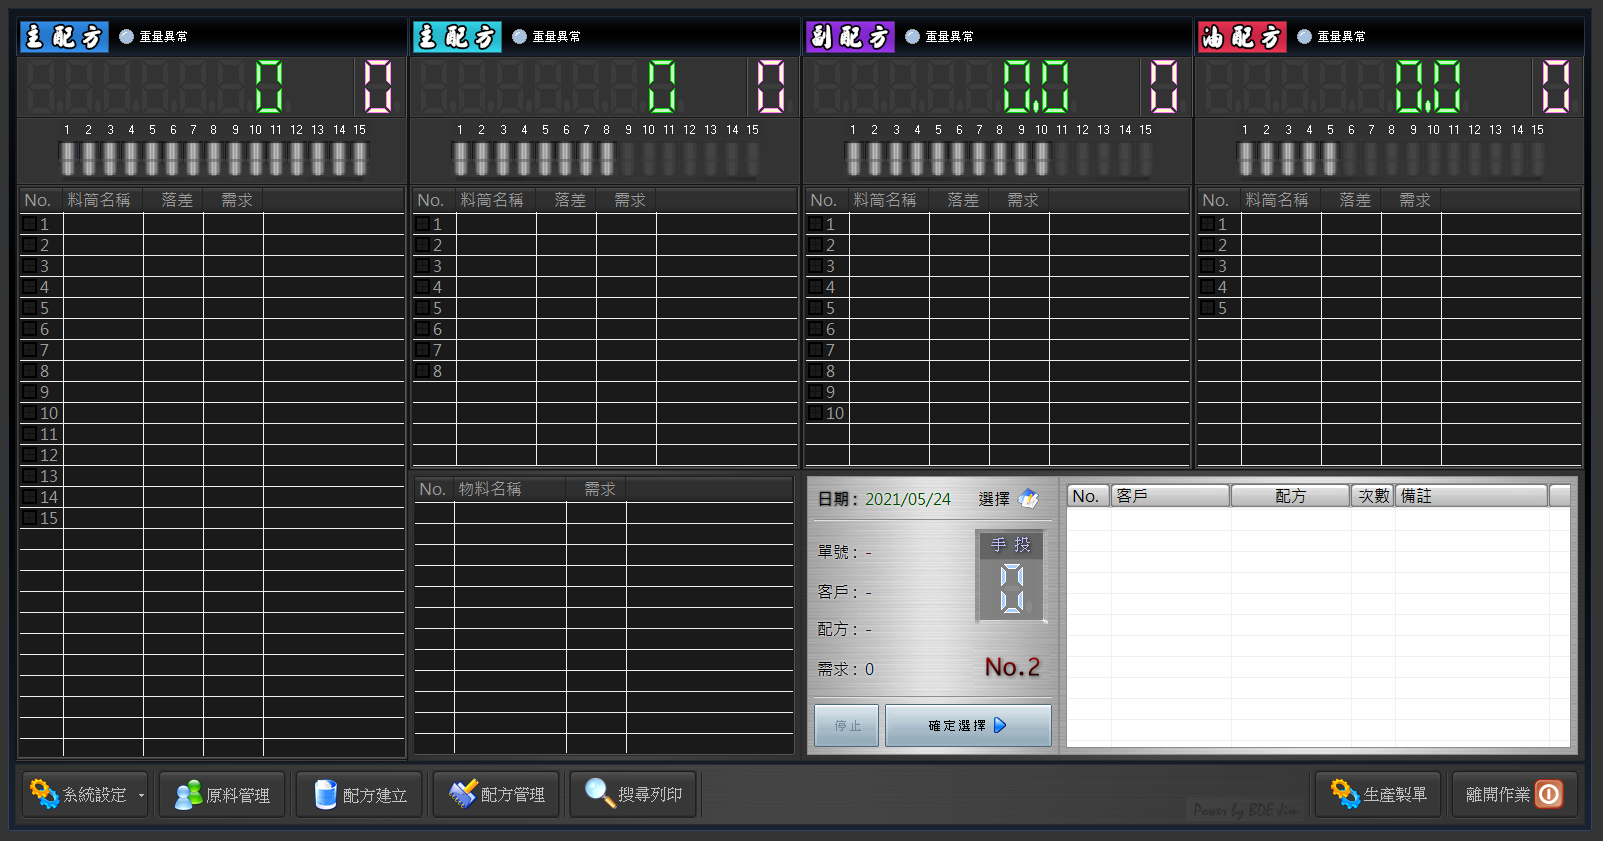Click the red 油配方 title label

coord(1242,37)
